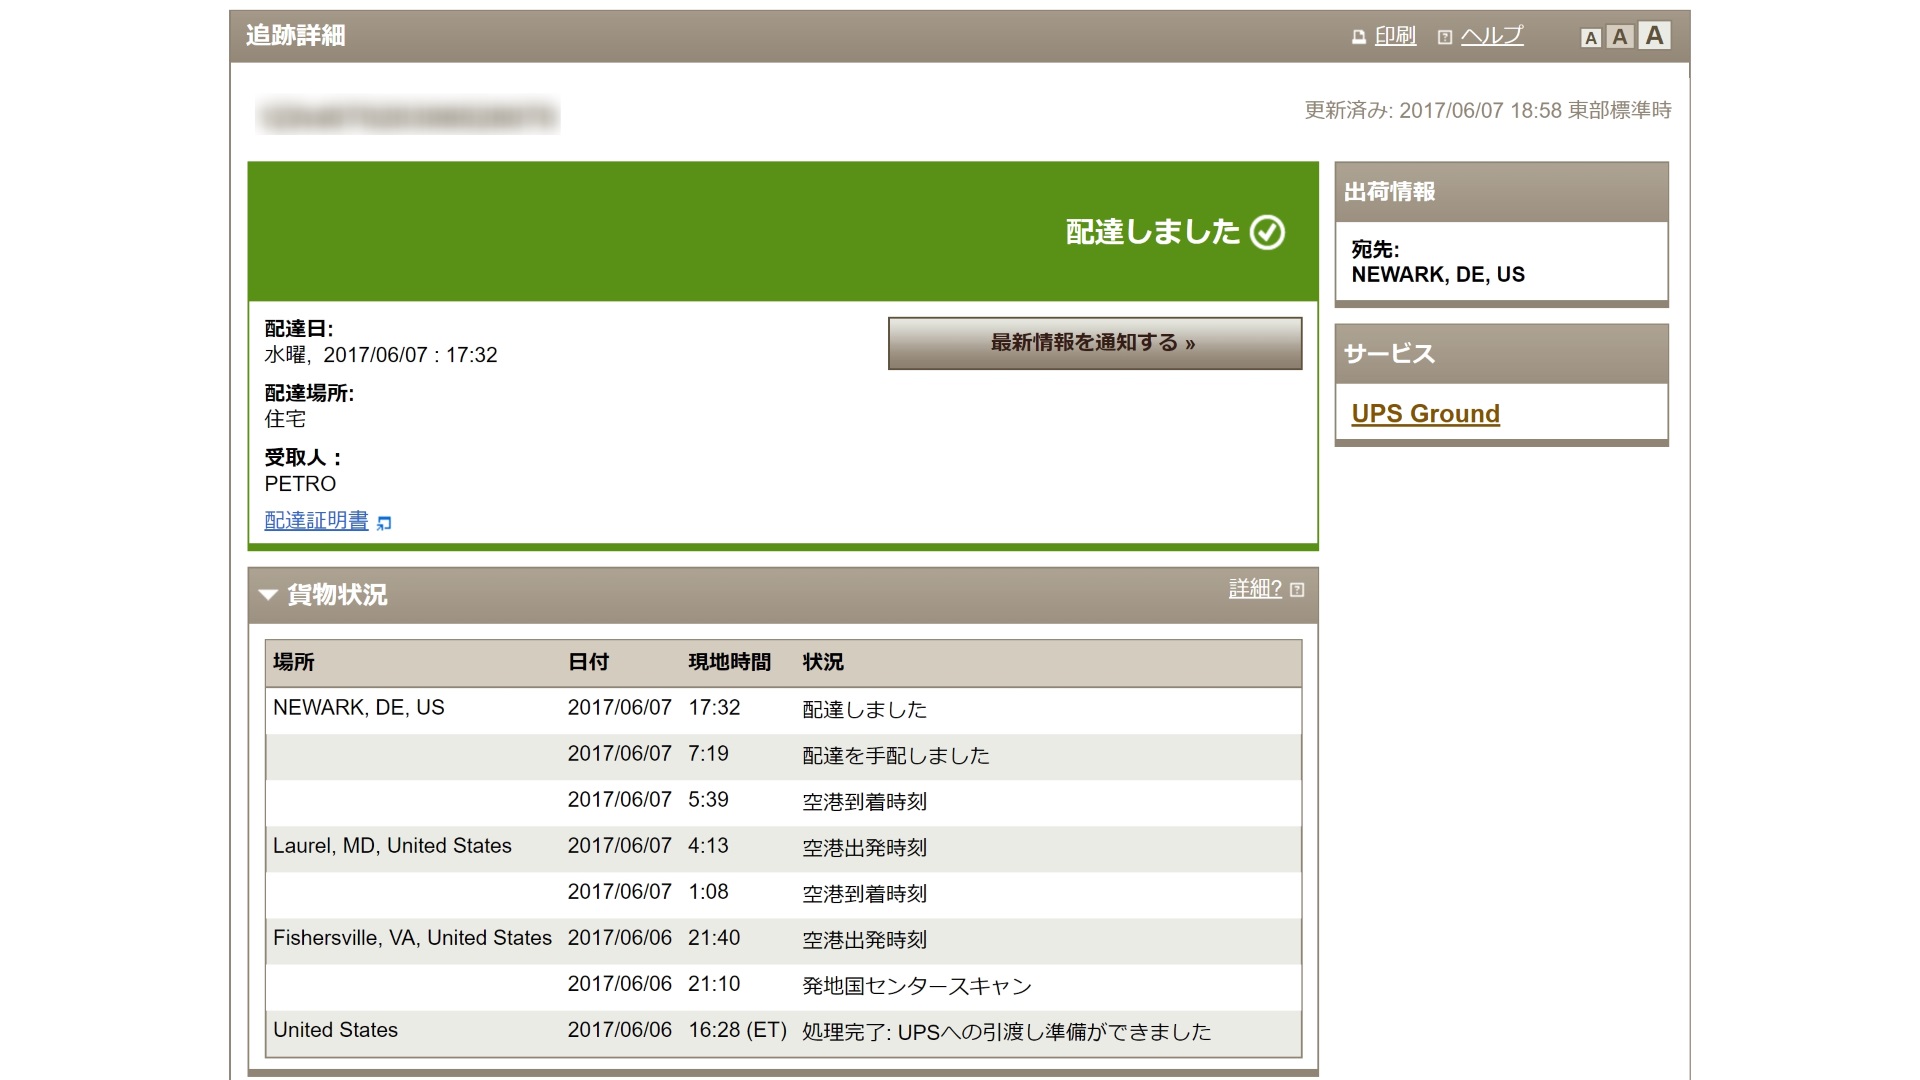Click the 詳細? details link
Viewport: 1920px width, 1080px height.
(1255, 589)
